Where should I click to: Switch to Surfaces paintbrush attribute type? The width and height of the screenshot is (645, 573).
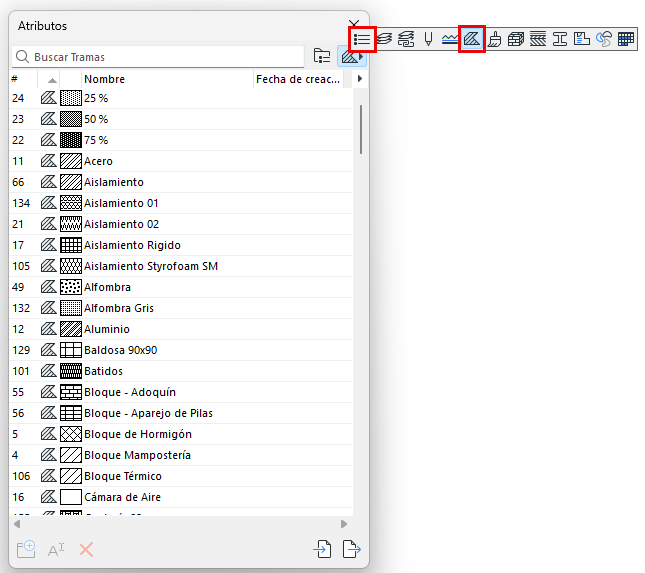click(x=495, y=39)
